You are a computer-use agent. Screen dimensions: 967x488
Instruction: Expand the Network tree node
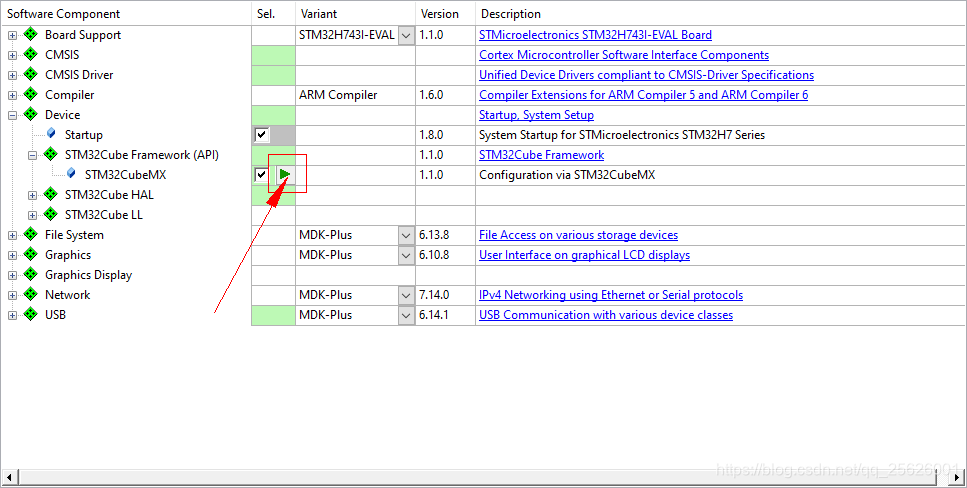coord(12,296)
